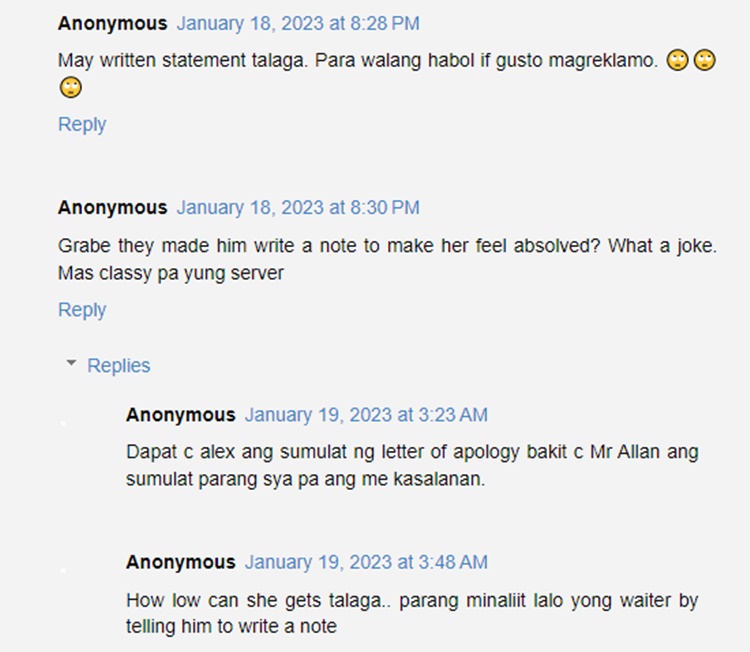
Task: Select the Anonymous author of 8:30 PM comment
Action: [112, 208]
